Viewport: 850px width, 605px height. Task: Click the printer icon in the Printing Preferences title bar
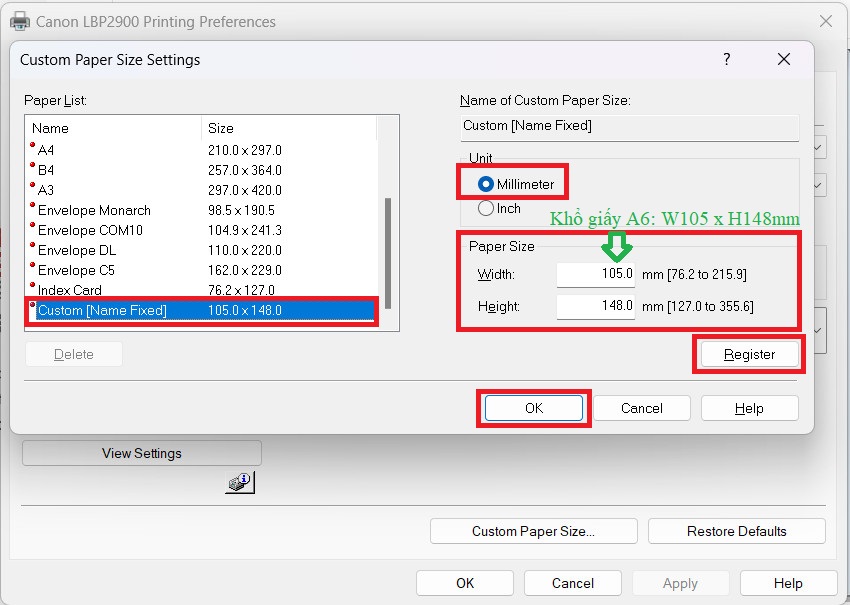click(20, 21)
